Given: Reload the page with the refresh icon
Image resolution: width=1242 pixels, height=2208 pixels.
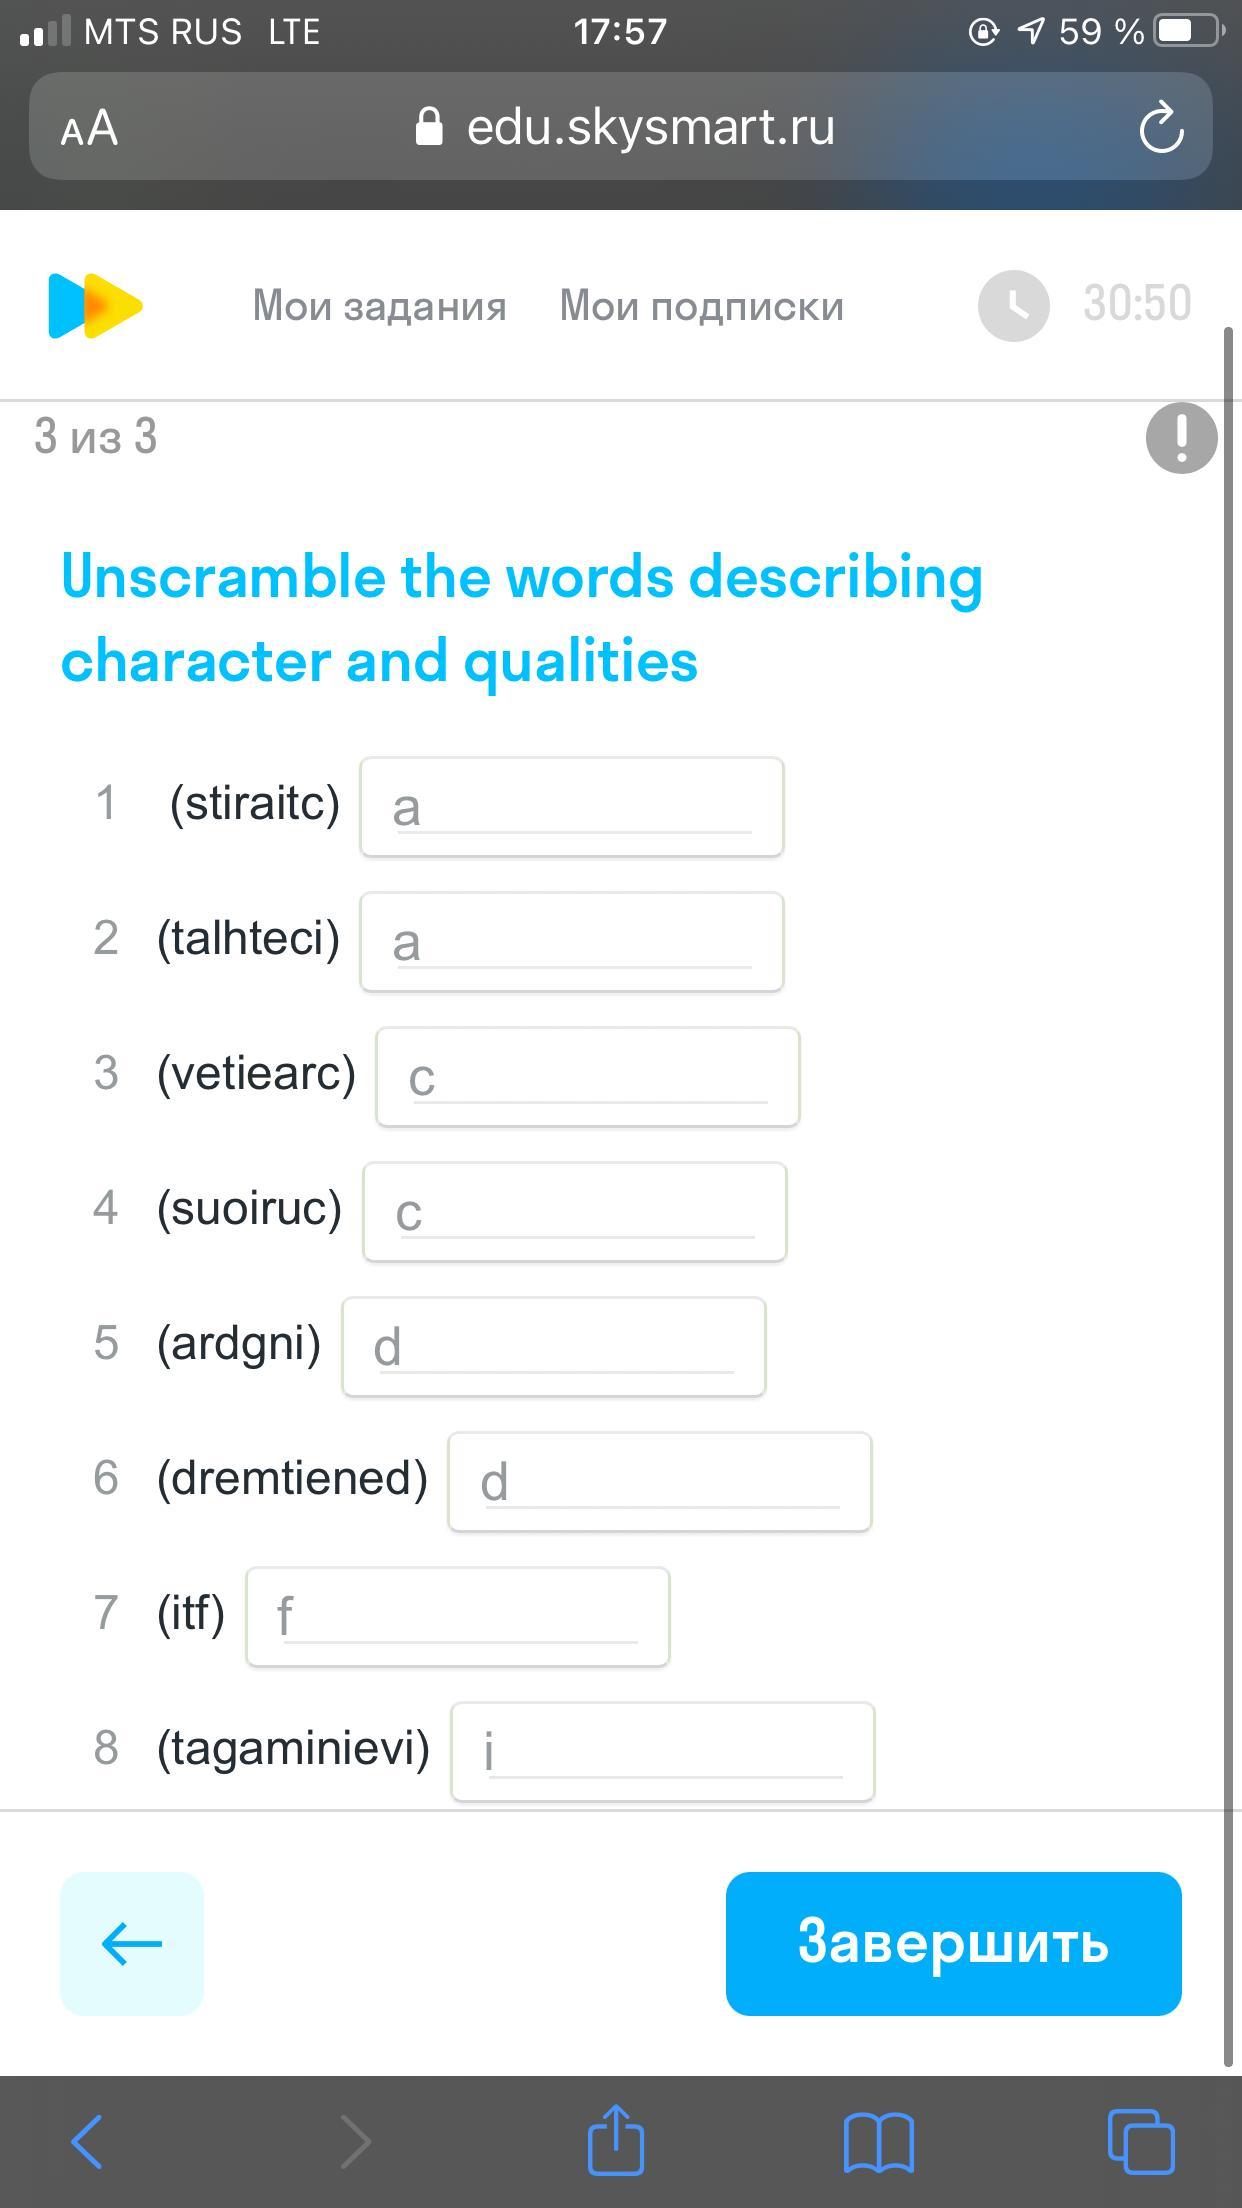Looking at the screenshot, I should click(x=1161, y=128).
